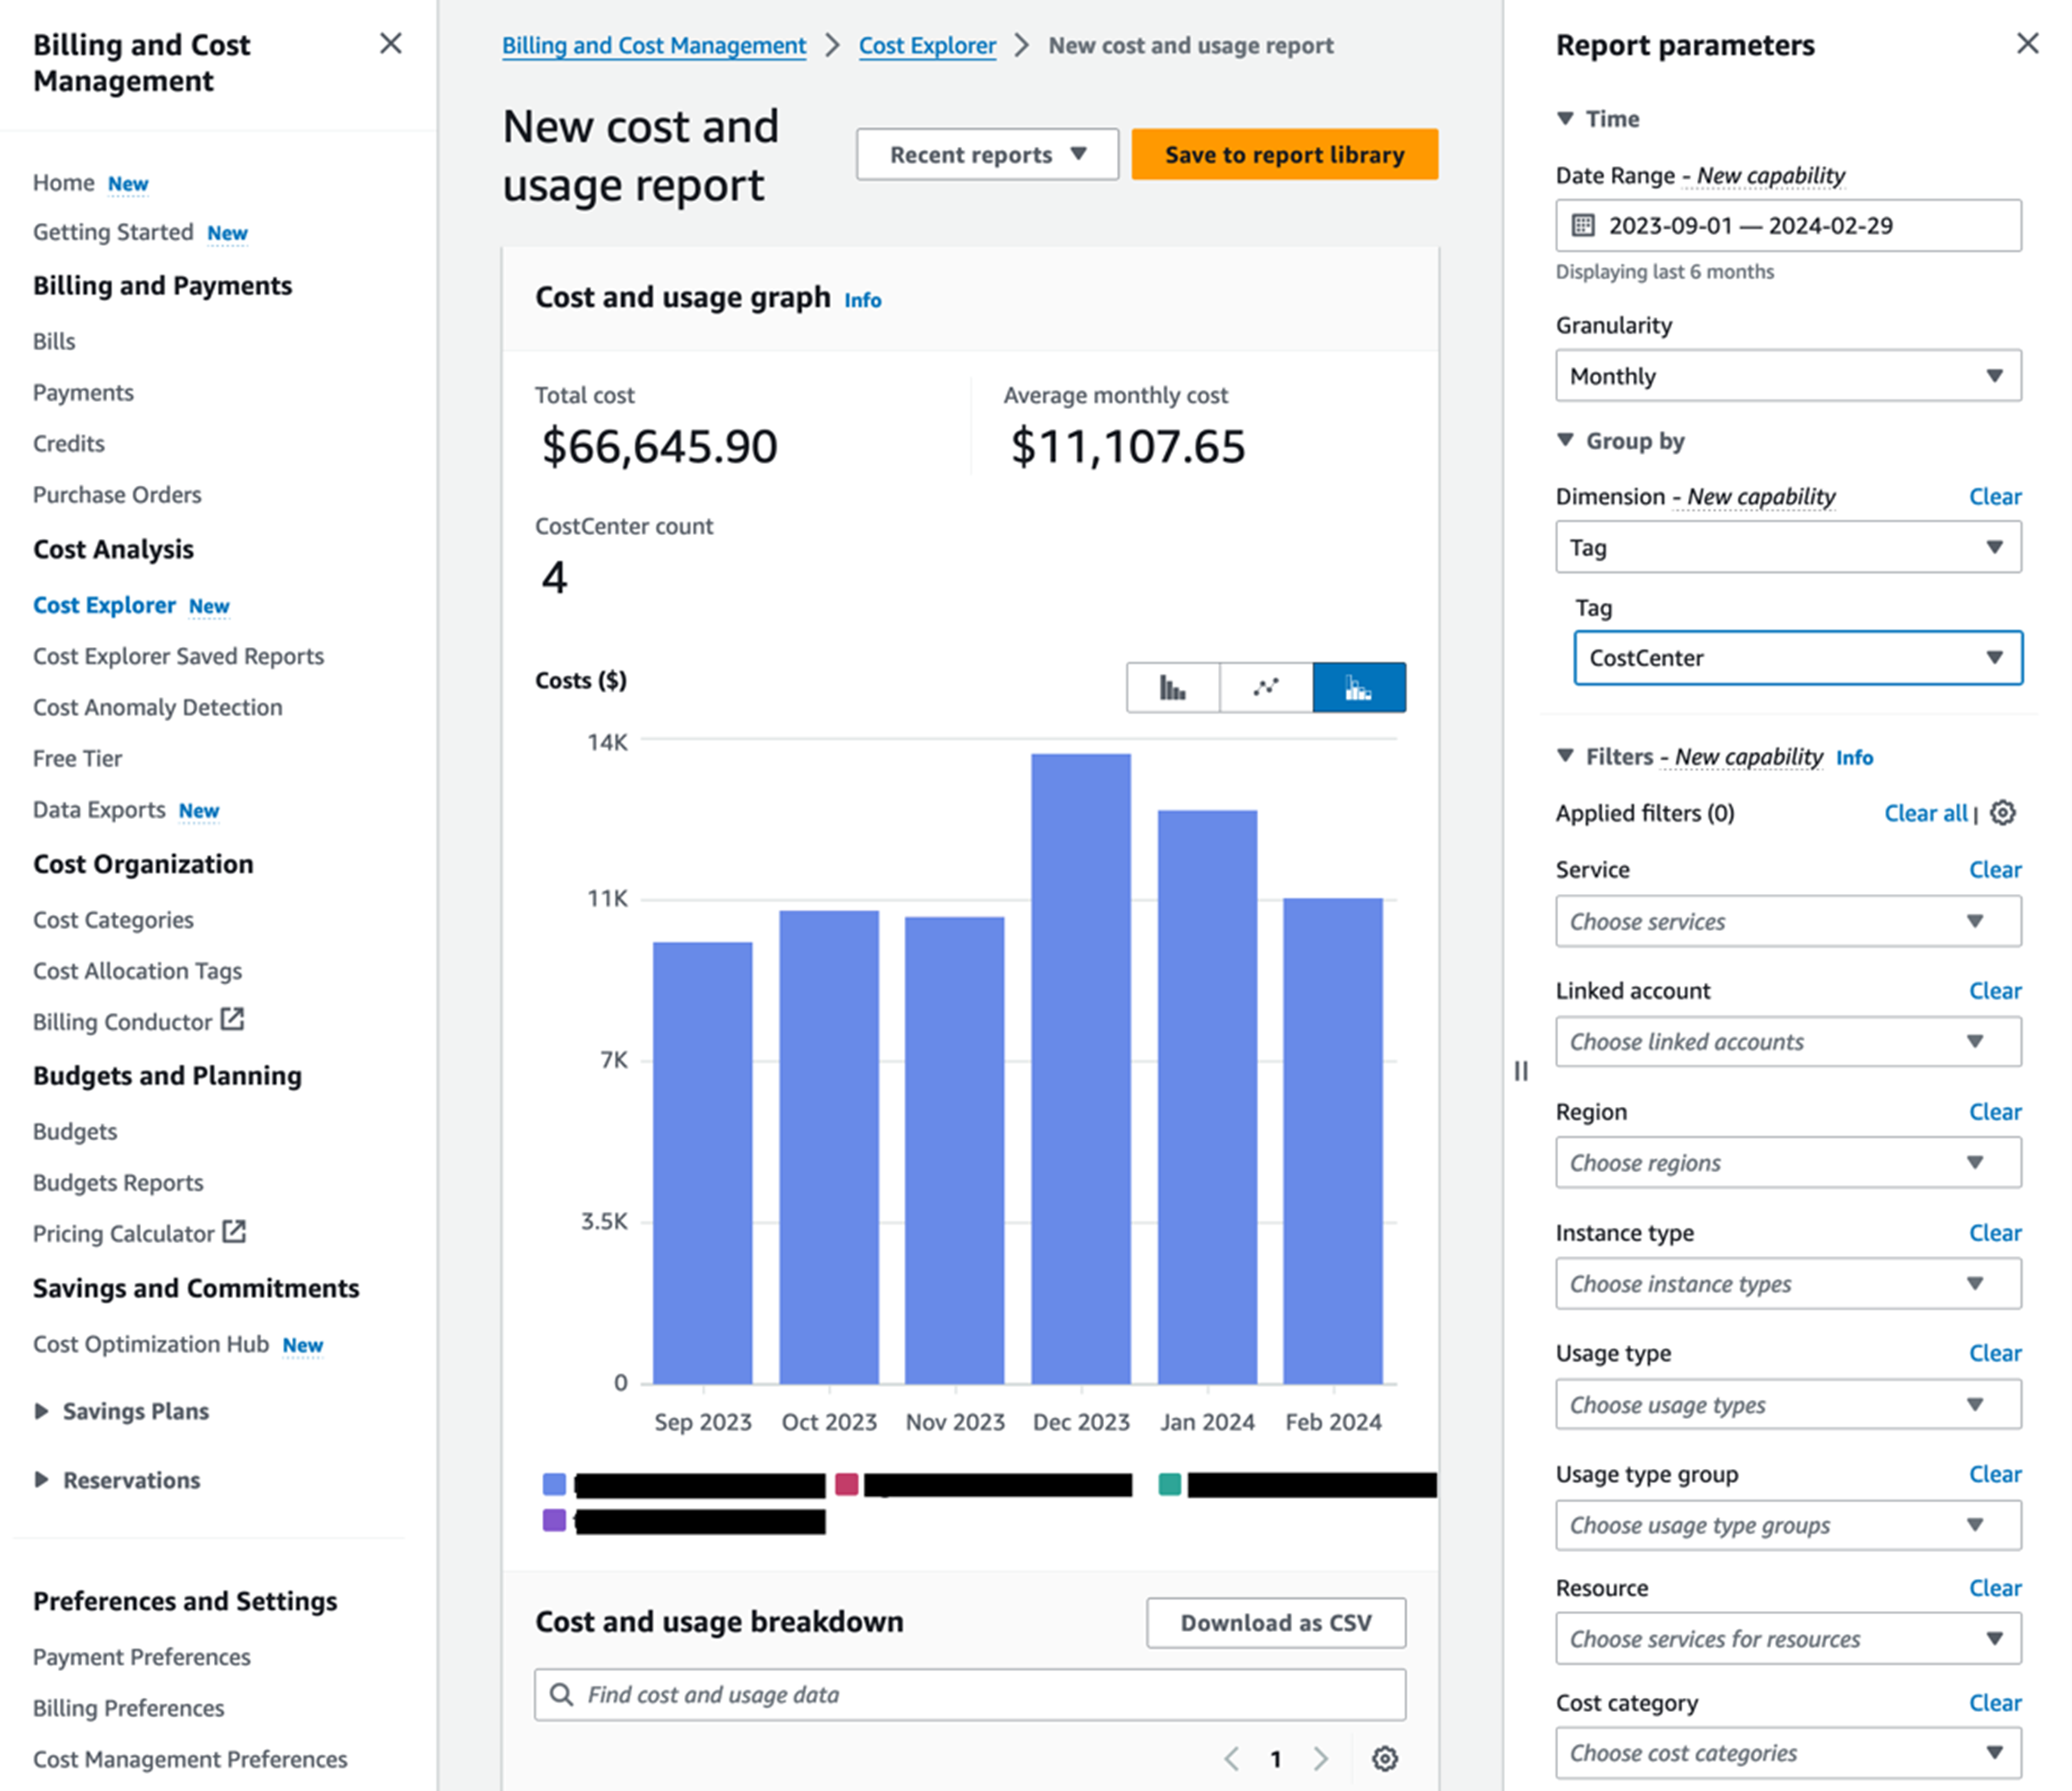Open filter settings gear next to Clear all
This screenshot has width=2072, height=1791.
tap(2003, 813)
